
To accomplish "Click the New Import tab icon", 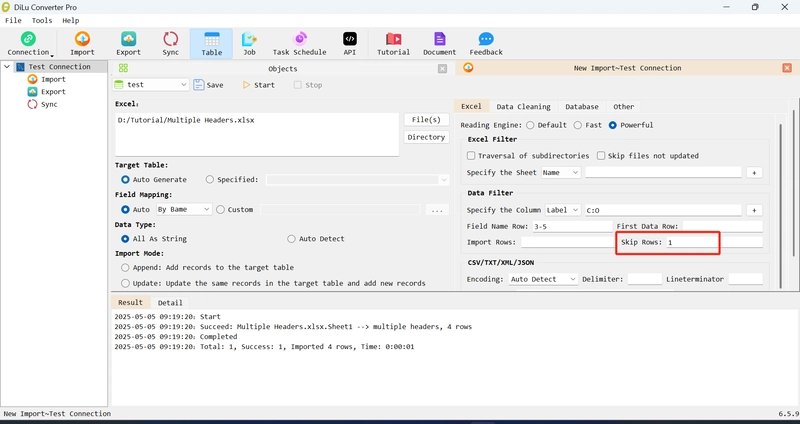I will coord(468,67).
